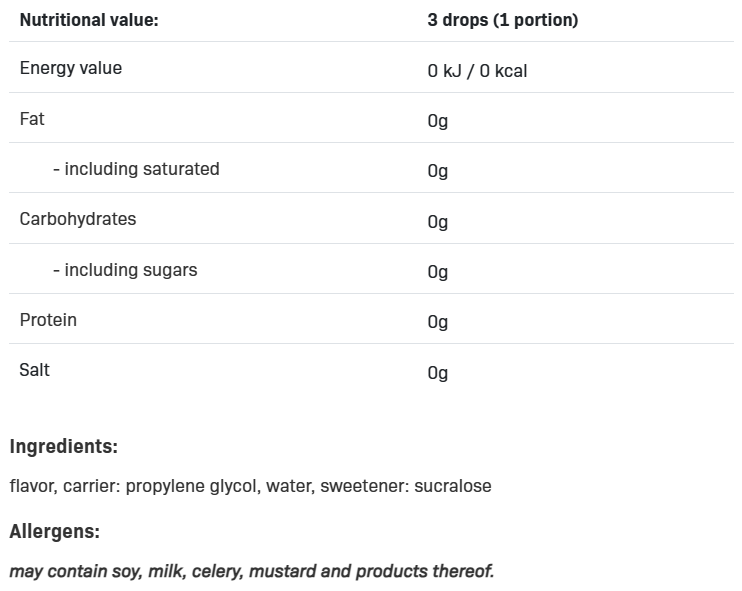
Task: Select the 0 kJ / 0 kcal value
Action: coord(477,71)
